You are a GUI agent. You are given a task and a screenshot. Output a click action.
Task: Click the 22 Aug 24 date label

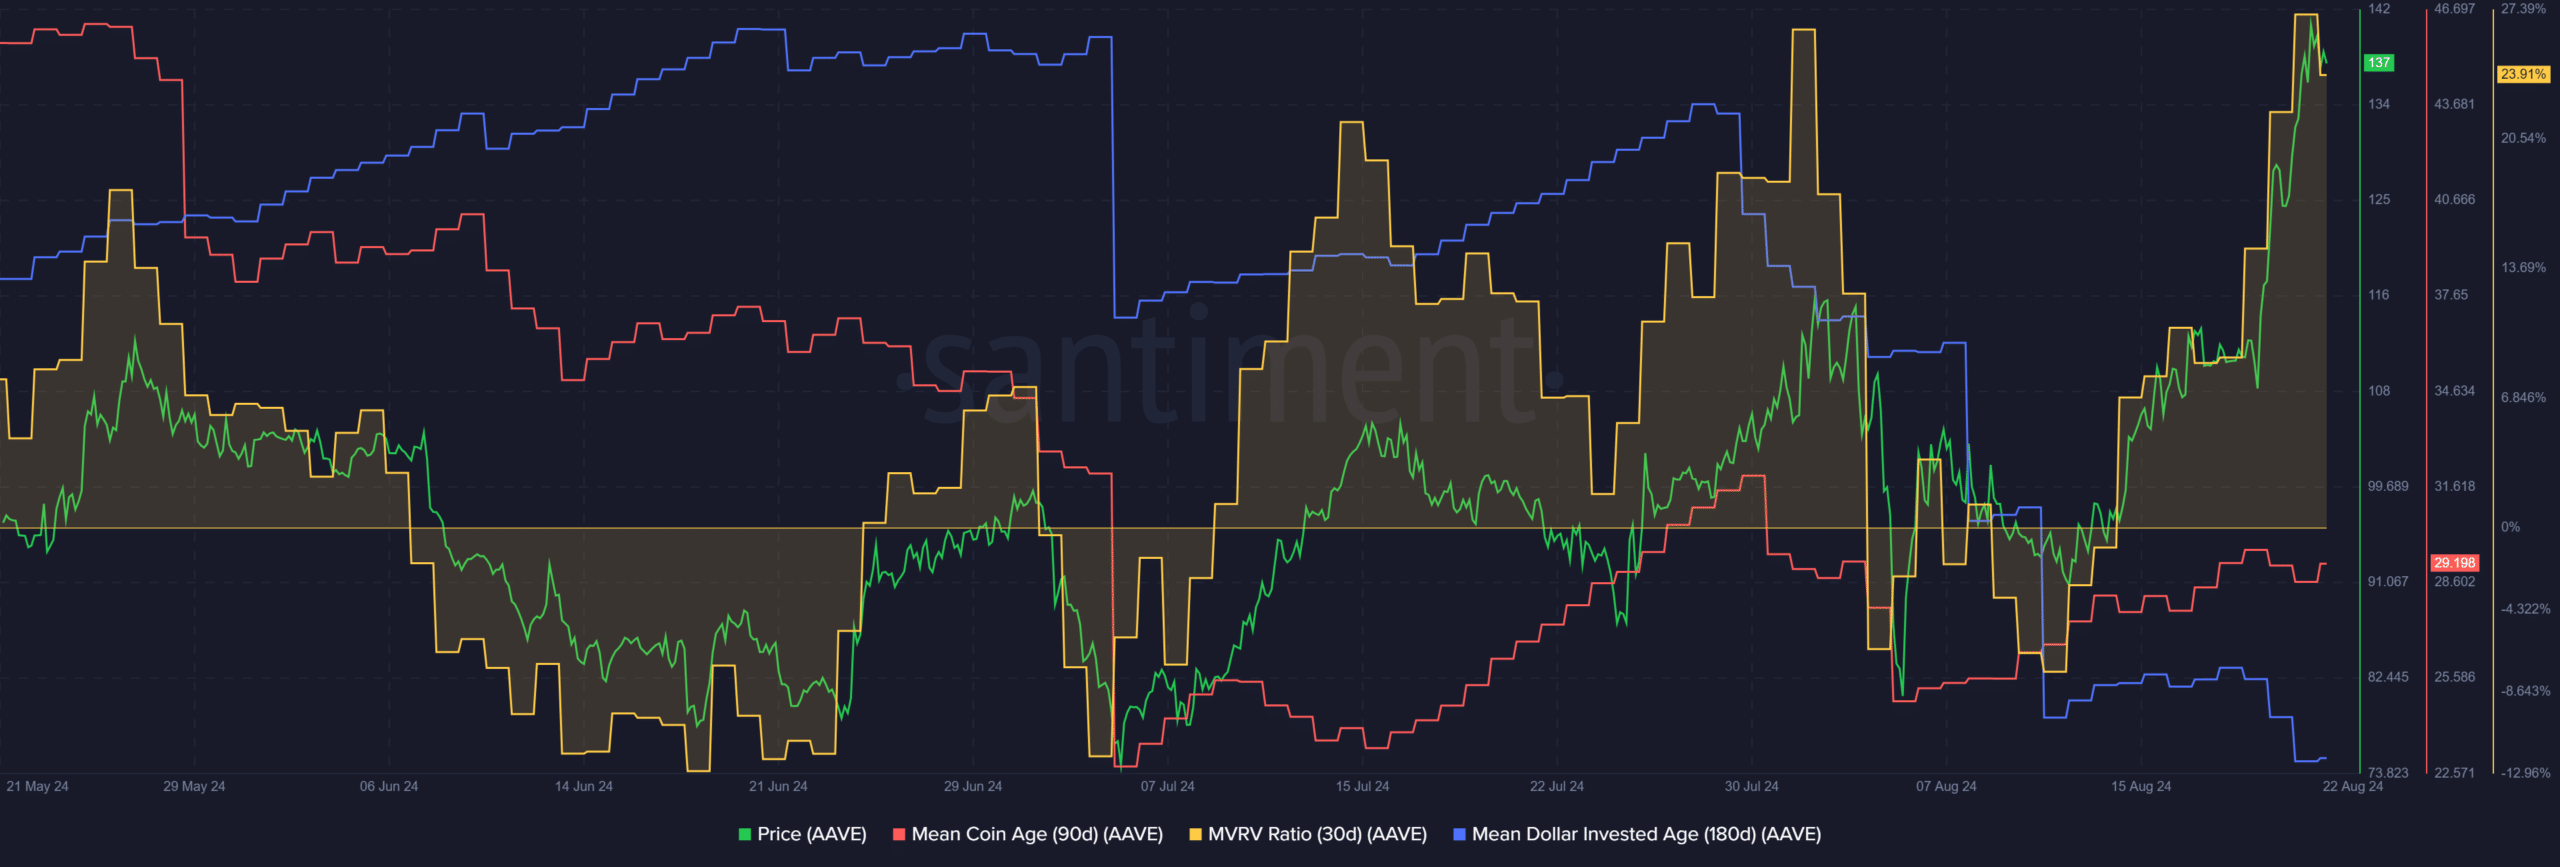tap(2353, 786)
